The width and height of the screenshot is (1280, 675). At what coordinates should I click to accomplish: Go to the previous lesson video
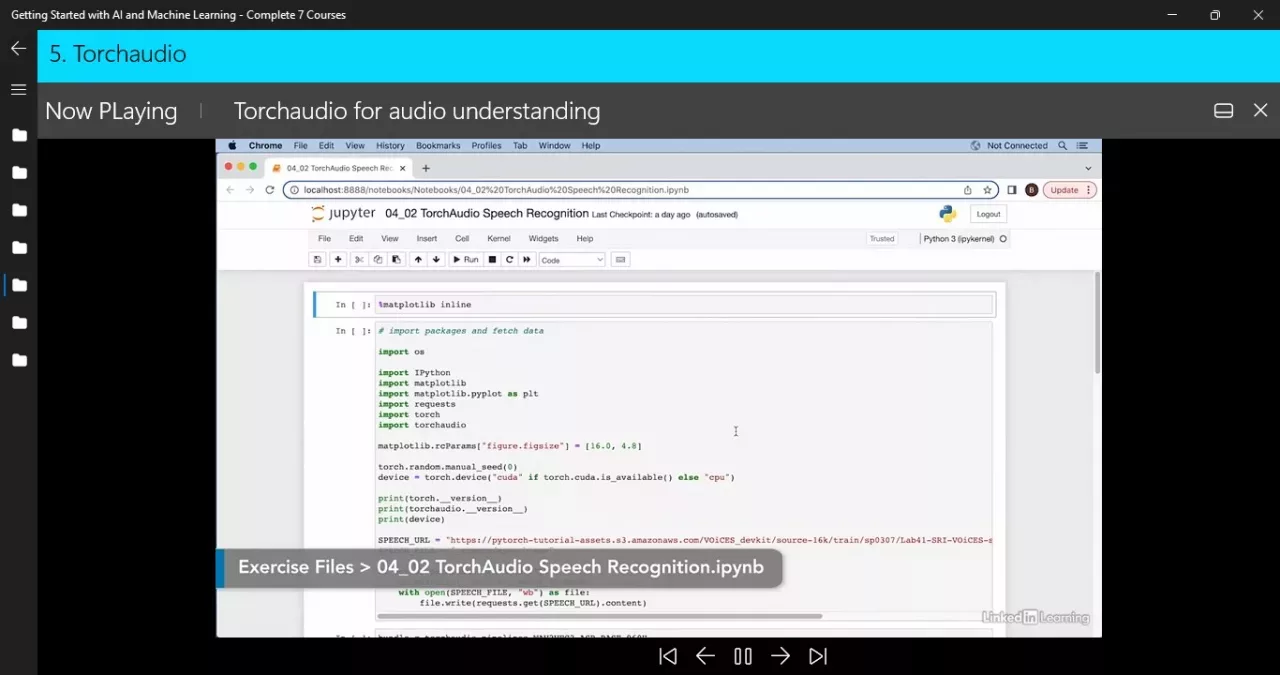coord(705,656)
